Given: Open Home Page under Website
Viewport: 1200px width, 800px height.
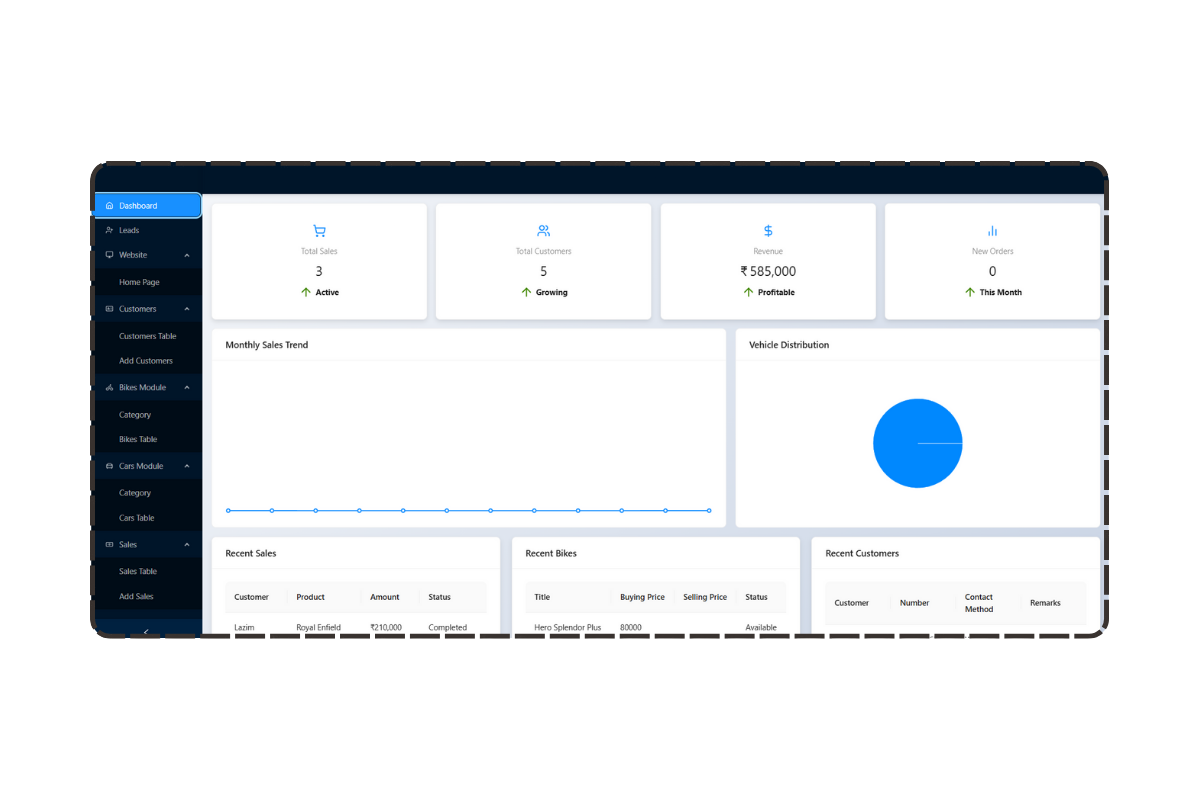Looking at the screenshot, I should pyautogui.click(x=139, y=282).
